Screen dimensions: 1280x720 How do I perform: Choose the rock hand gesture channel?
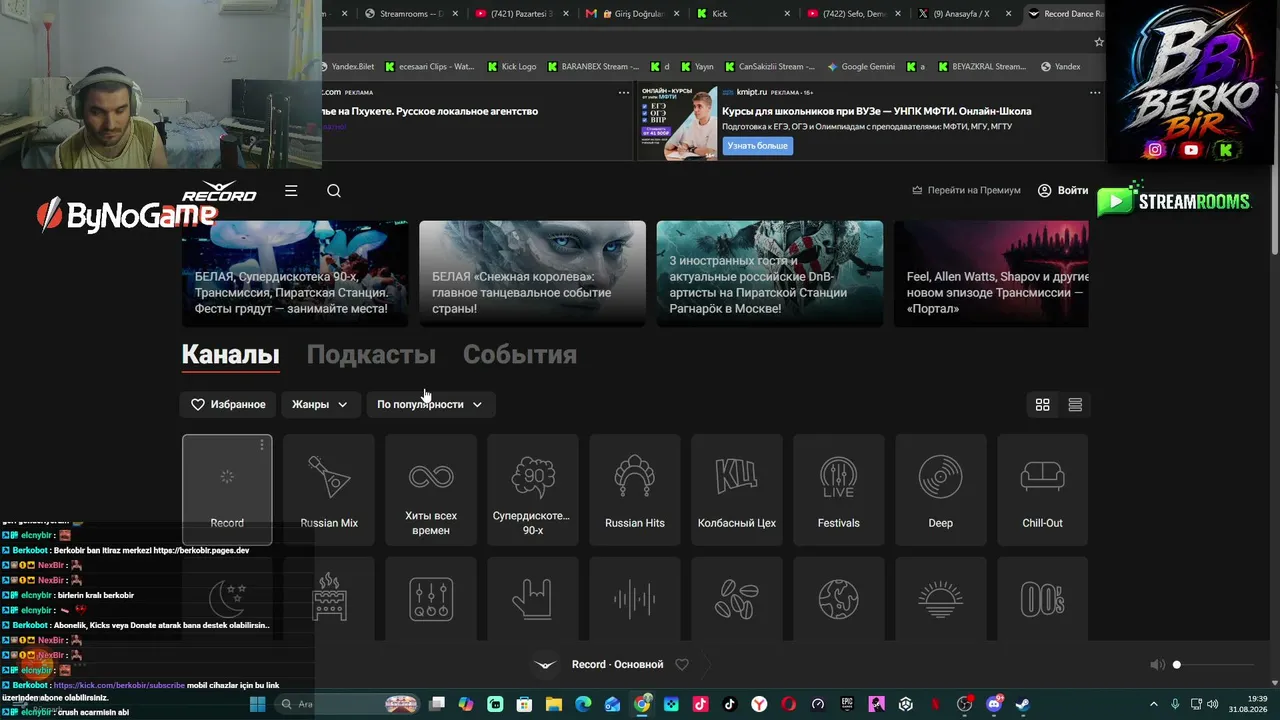pyautogui.click(x=533, y=598)
